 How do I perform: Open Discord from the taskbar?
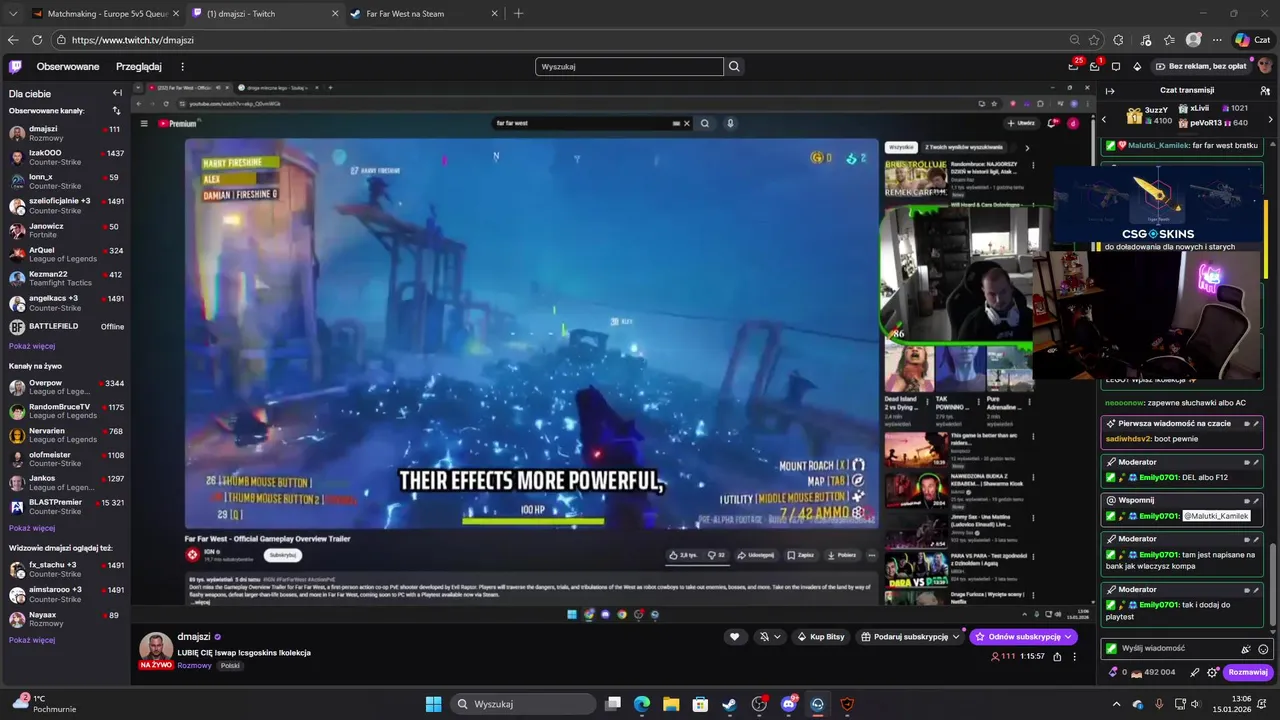788,704
